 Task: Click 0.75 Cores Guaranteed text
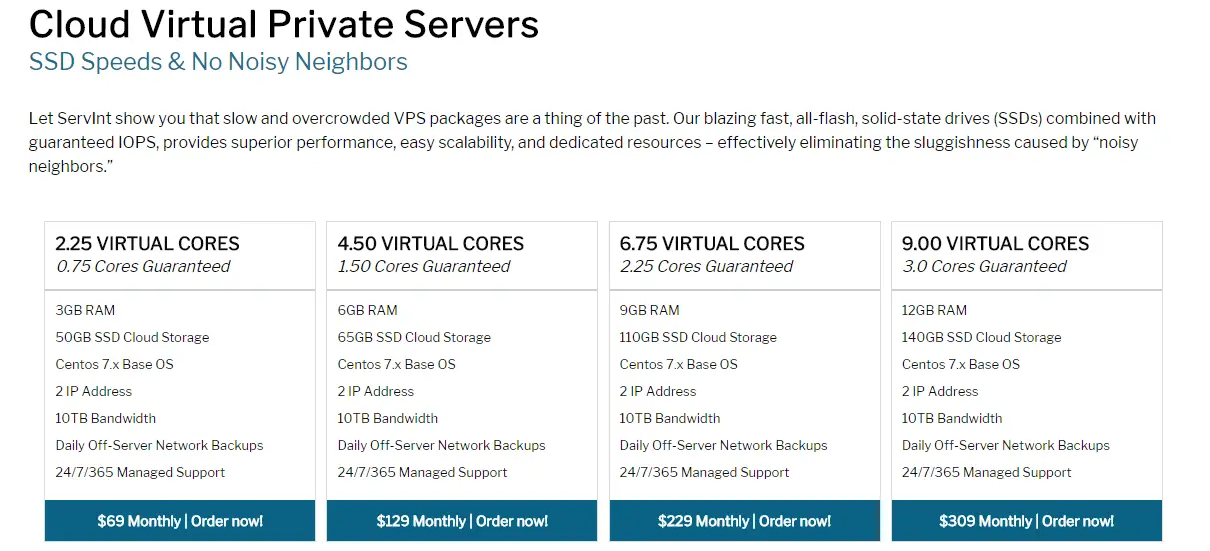[143, 267]
